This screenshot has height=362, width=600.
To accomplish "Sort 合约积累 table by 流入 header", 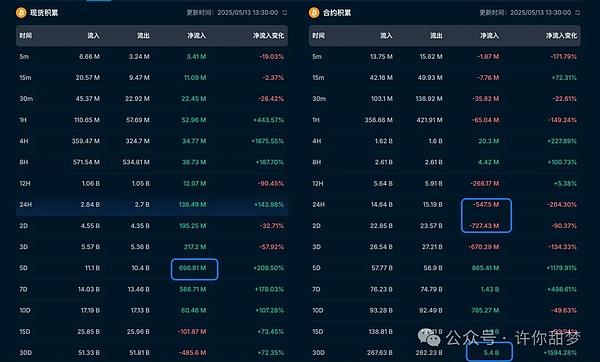I will coord(386,36).
